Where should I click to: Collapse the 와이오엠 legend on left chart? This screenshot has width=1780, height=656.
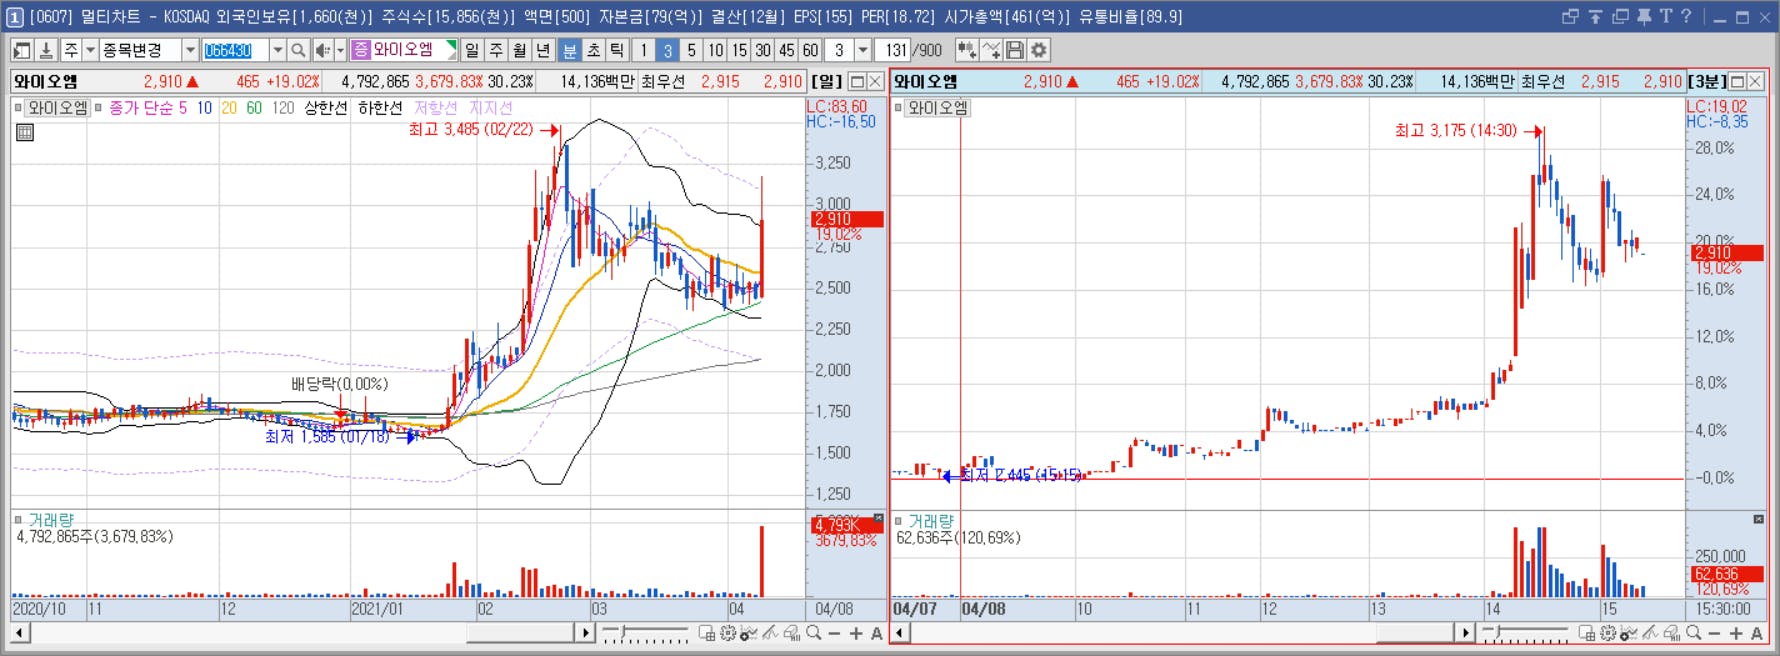(19, 108)
